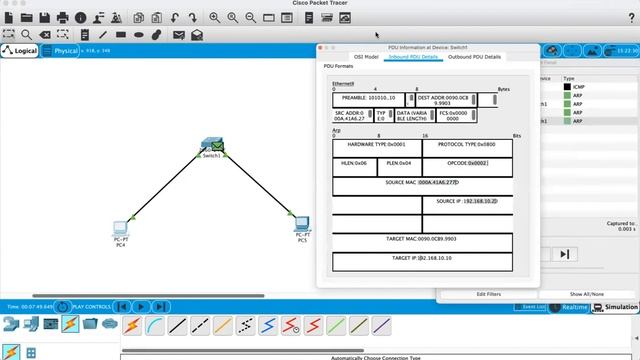Choose the Draw Line tool
The height and width of the screenshot is (360, 640).
coord(103,35)
